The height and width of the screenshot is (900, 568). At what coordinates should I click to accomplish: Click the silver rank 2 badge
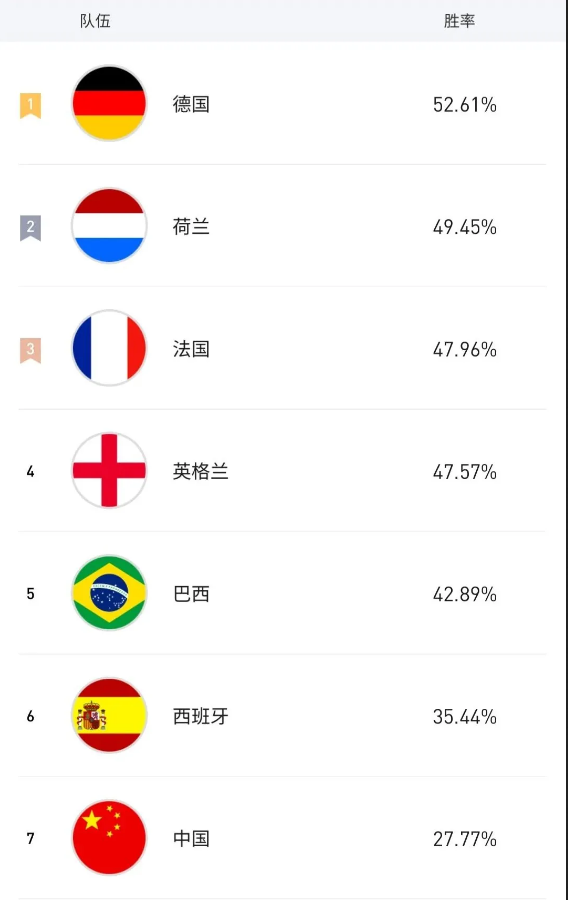[x=30, y=228]
